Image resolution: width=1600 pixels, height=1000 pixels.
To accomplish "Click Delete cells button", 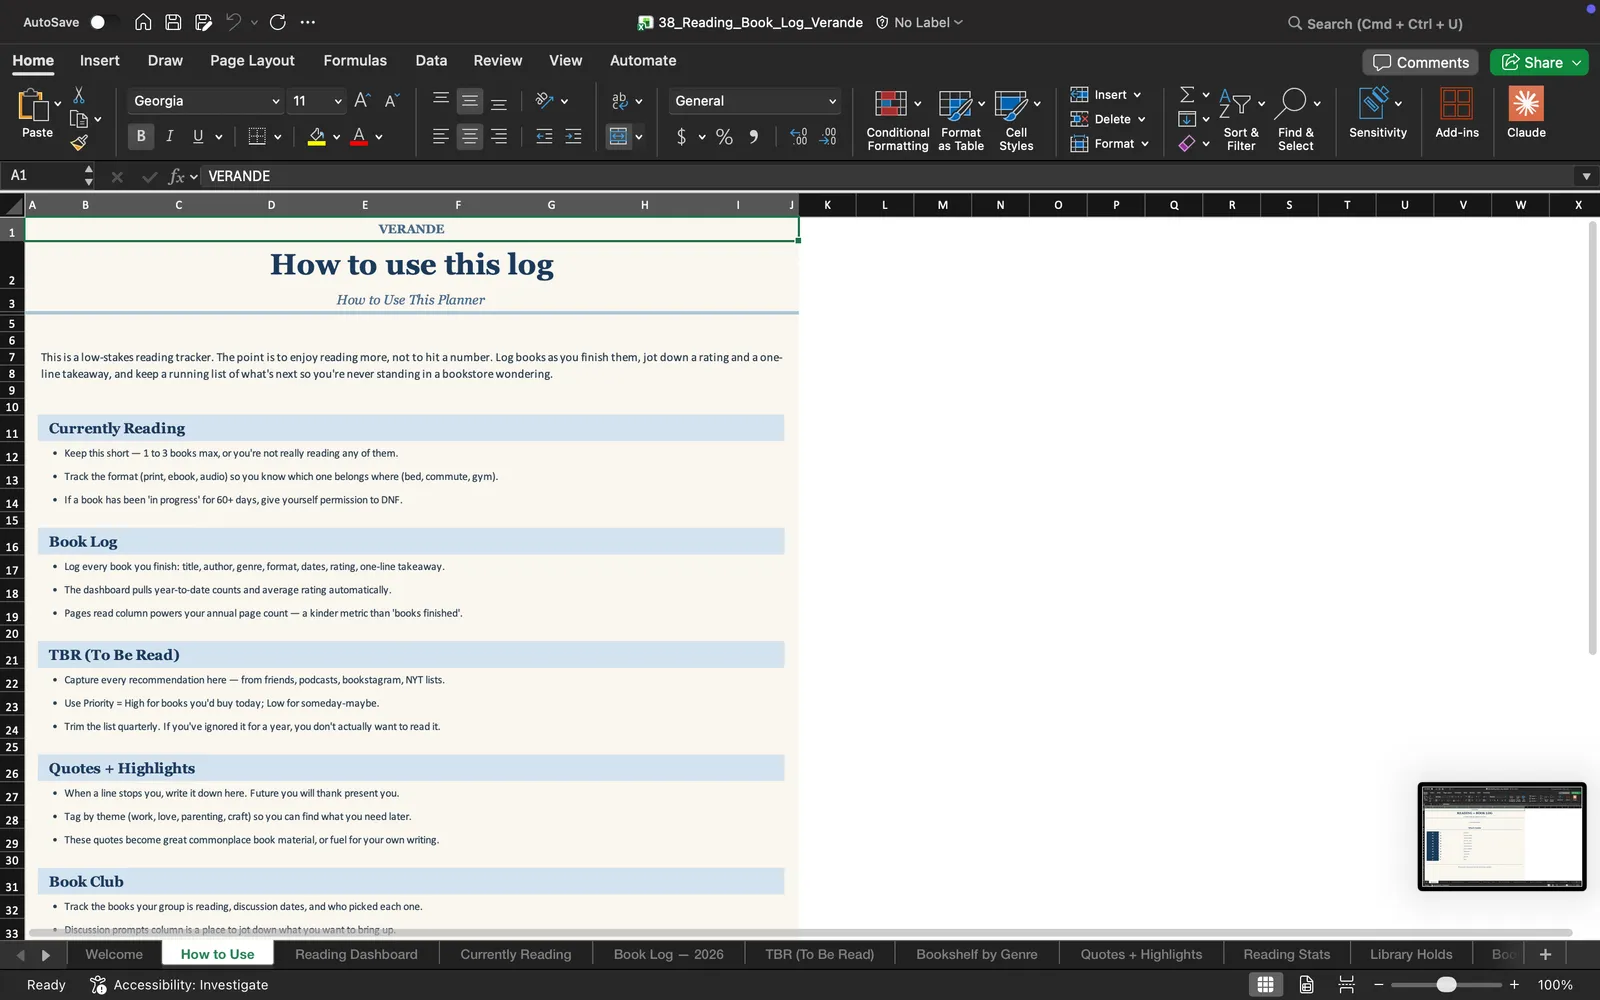I will 1107,119.
